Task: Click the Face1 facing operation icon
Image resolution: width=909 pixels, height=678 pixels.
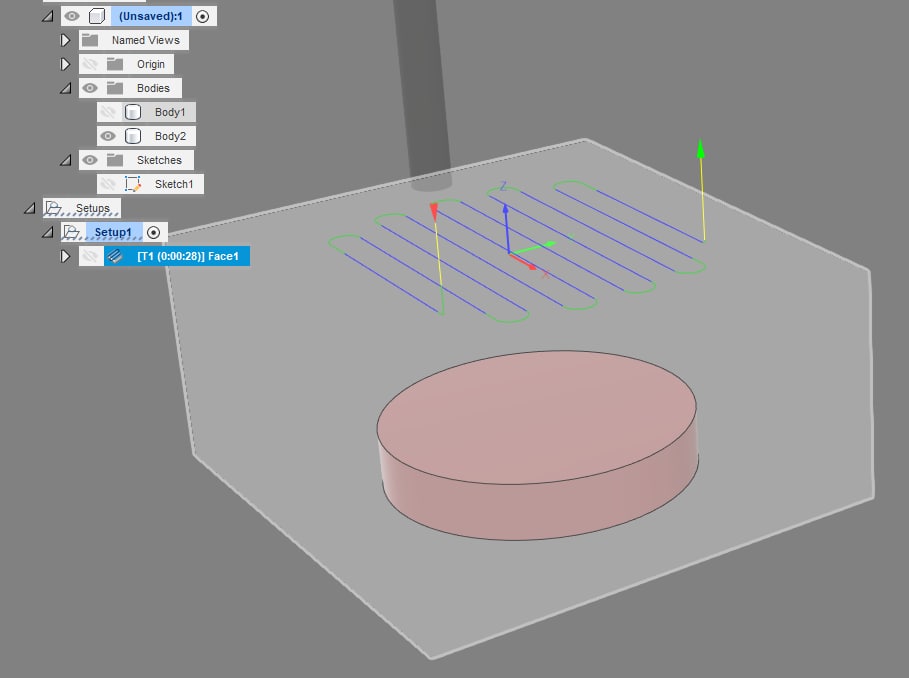Action: 115,256
